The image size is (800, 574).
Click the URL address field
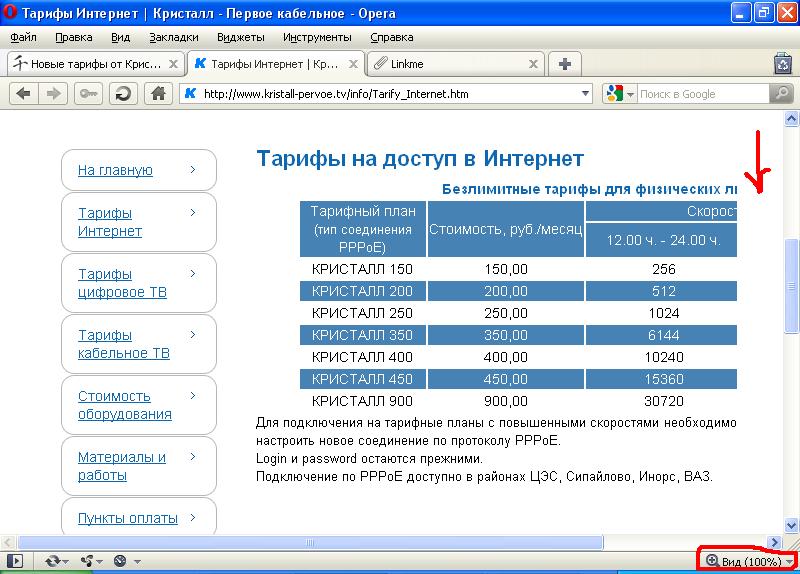click(x=387, y=94)
